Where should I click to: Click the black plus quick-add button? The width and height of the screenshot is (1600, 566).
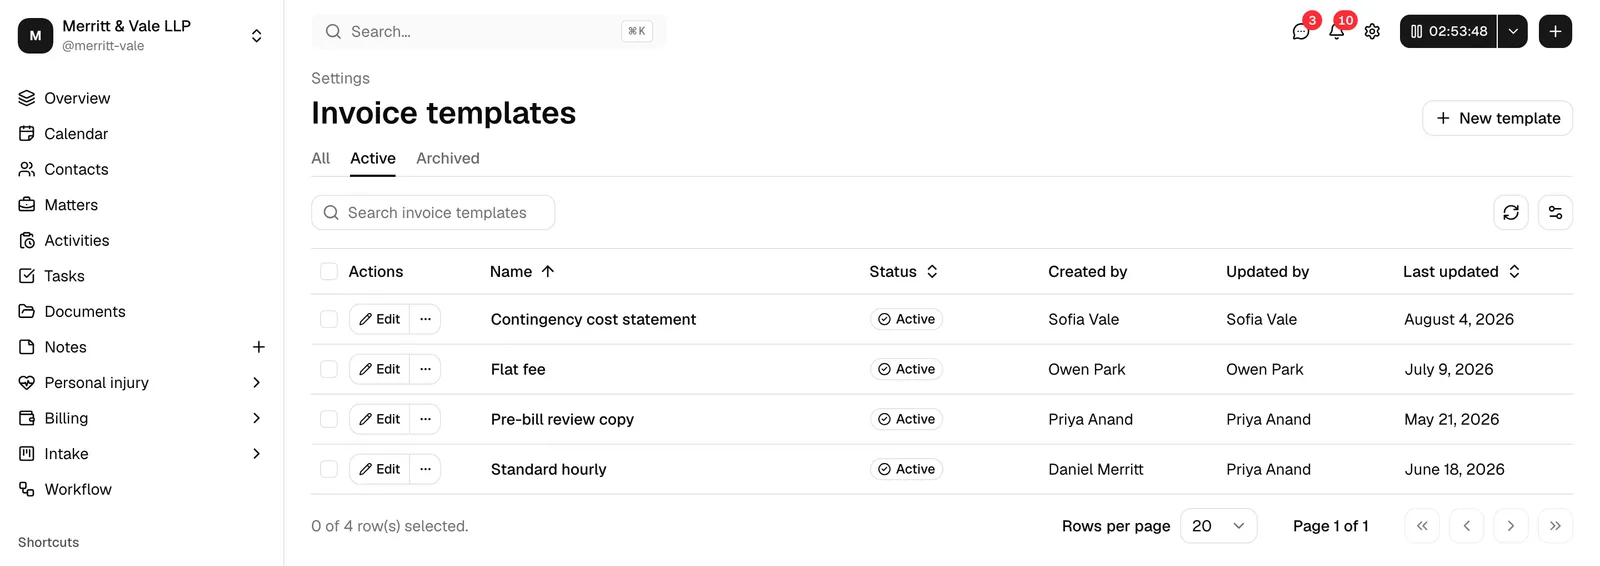[x=1555, y=31]
